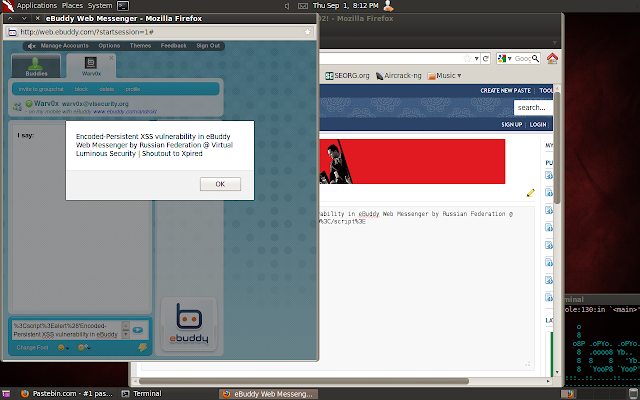Switch to the Warv0x chat tab
The width and height of the screenshot is (640, 400).
click(91, 66)
